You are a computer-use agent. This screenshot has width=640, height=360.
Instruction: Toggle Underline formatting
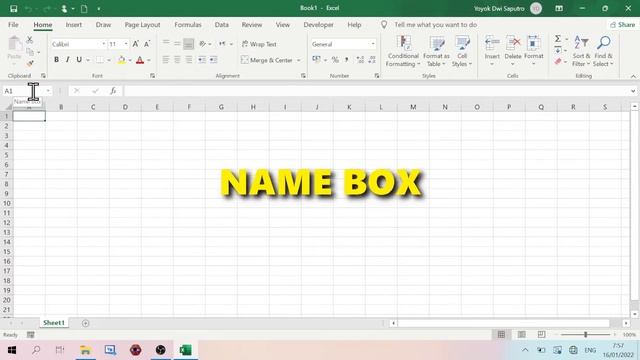click(x=79, y=60)
